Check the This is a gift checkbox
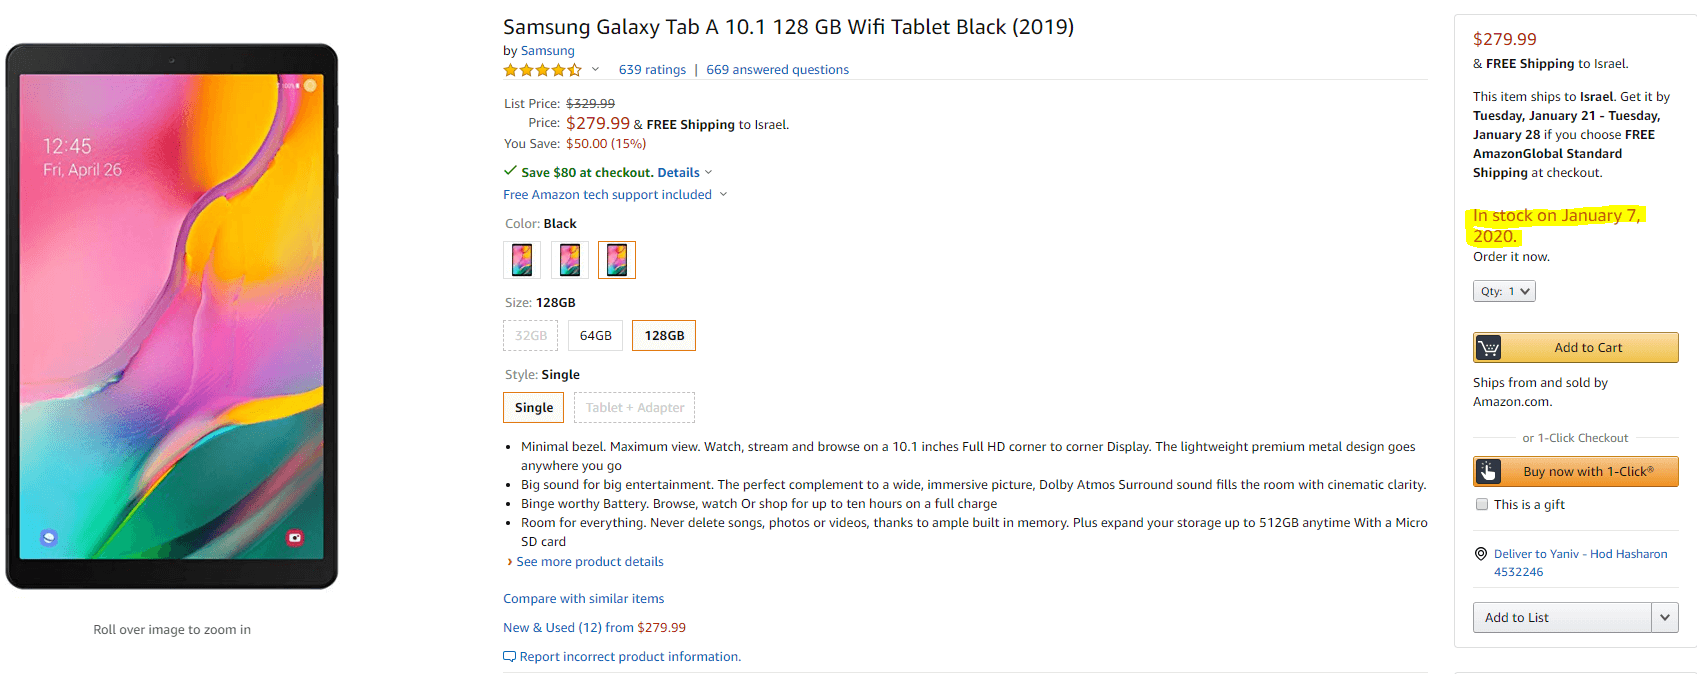Viewport: 1697px width, 674px height. tap(1482, 505)
